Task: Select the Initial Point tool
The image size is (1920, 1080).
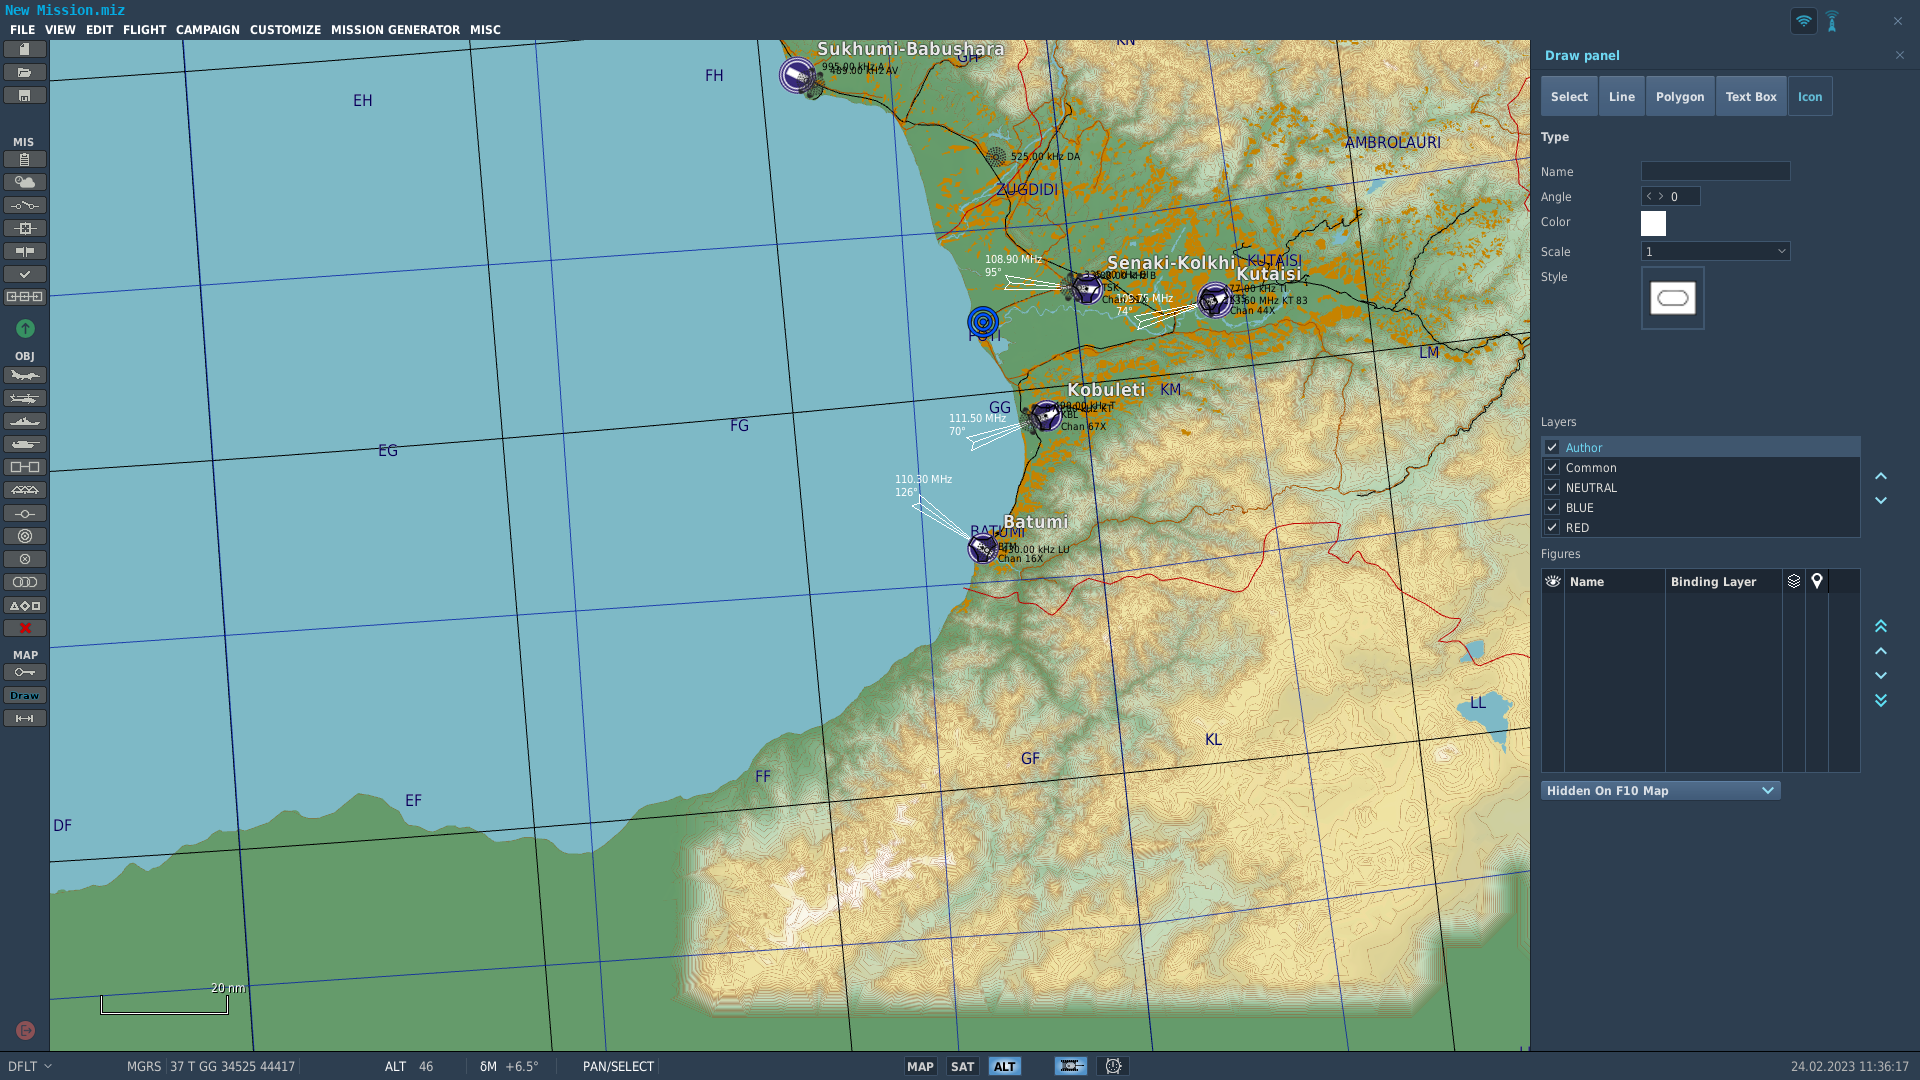Action: pyautogui.click(x=25, y=513)
